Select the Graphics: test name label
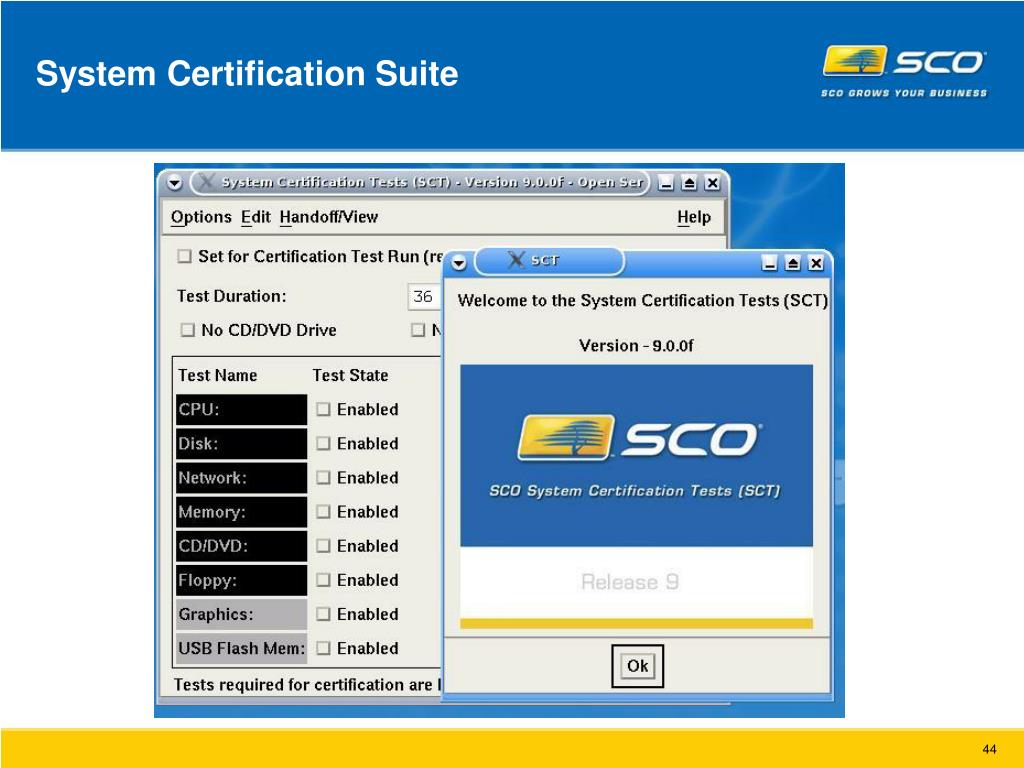This screenshot has height=768, width=1024. point(241,614)
